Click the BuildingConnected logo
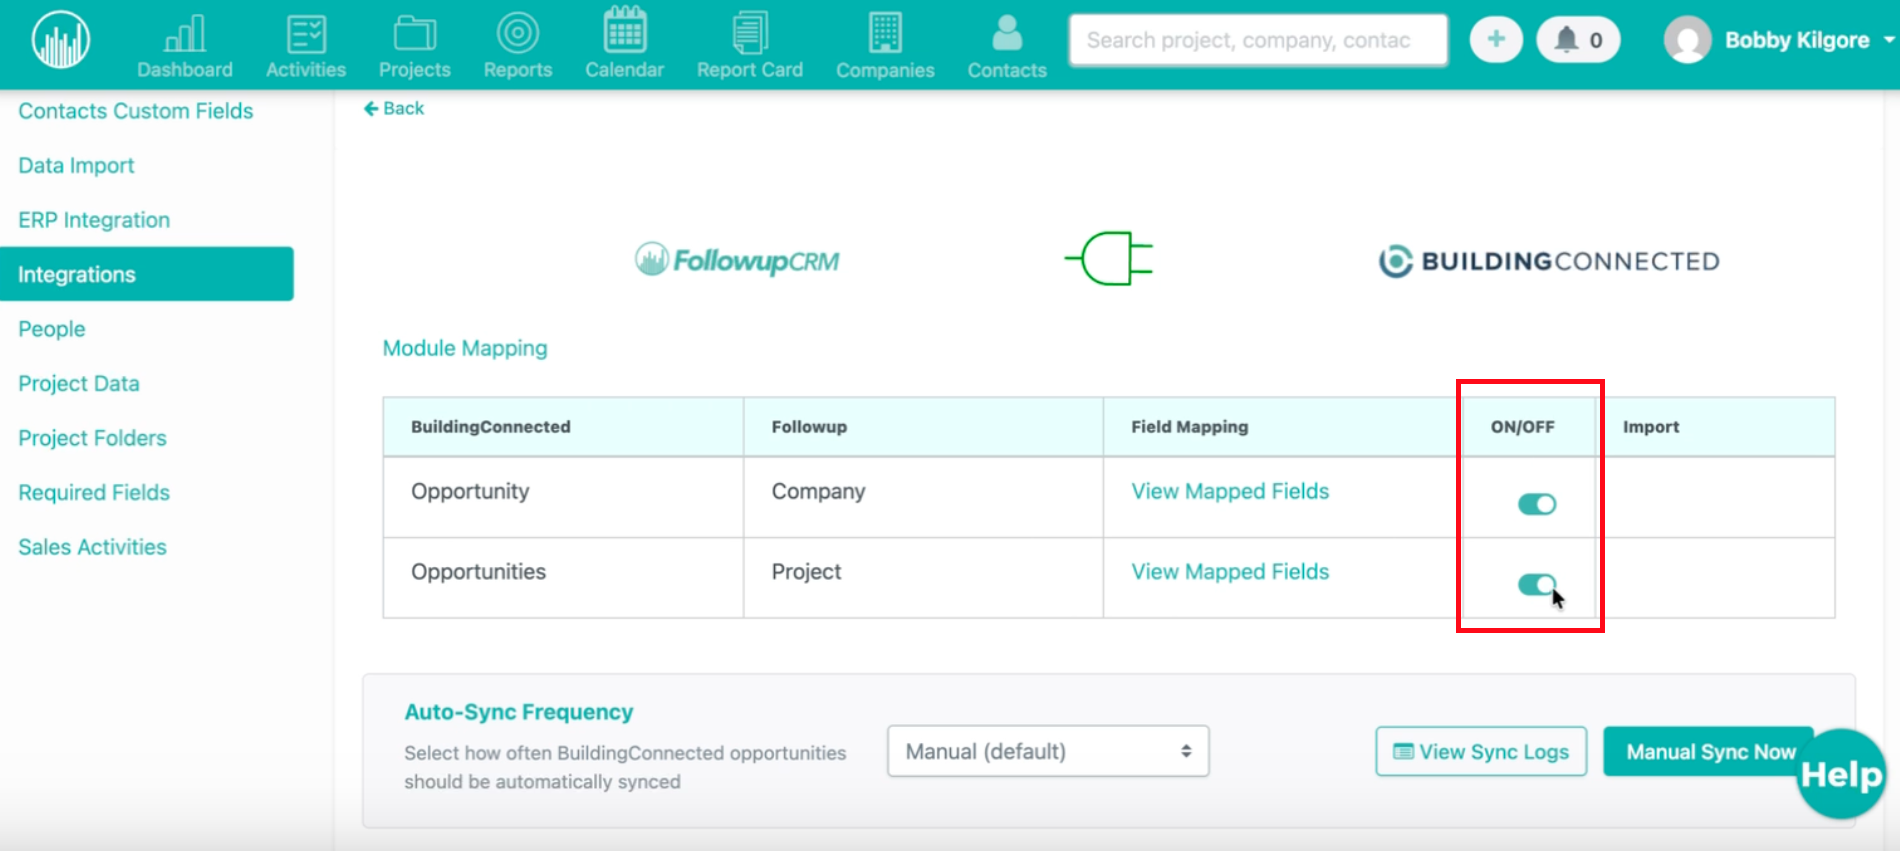The width and height of the screenshot is (1900, 851). [x=1549, y=261]
